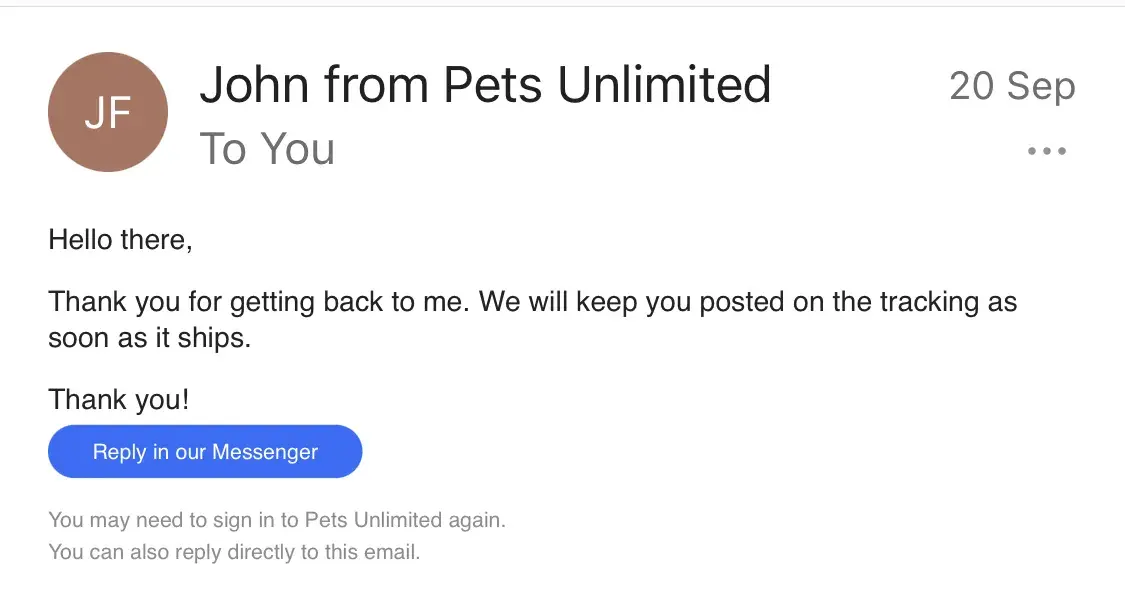Click the text soon as it ships

tap(149, 338)
